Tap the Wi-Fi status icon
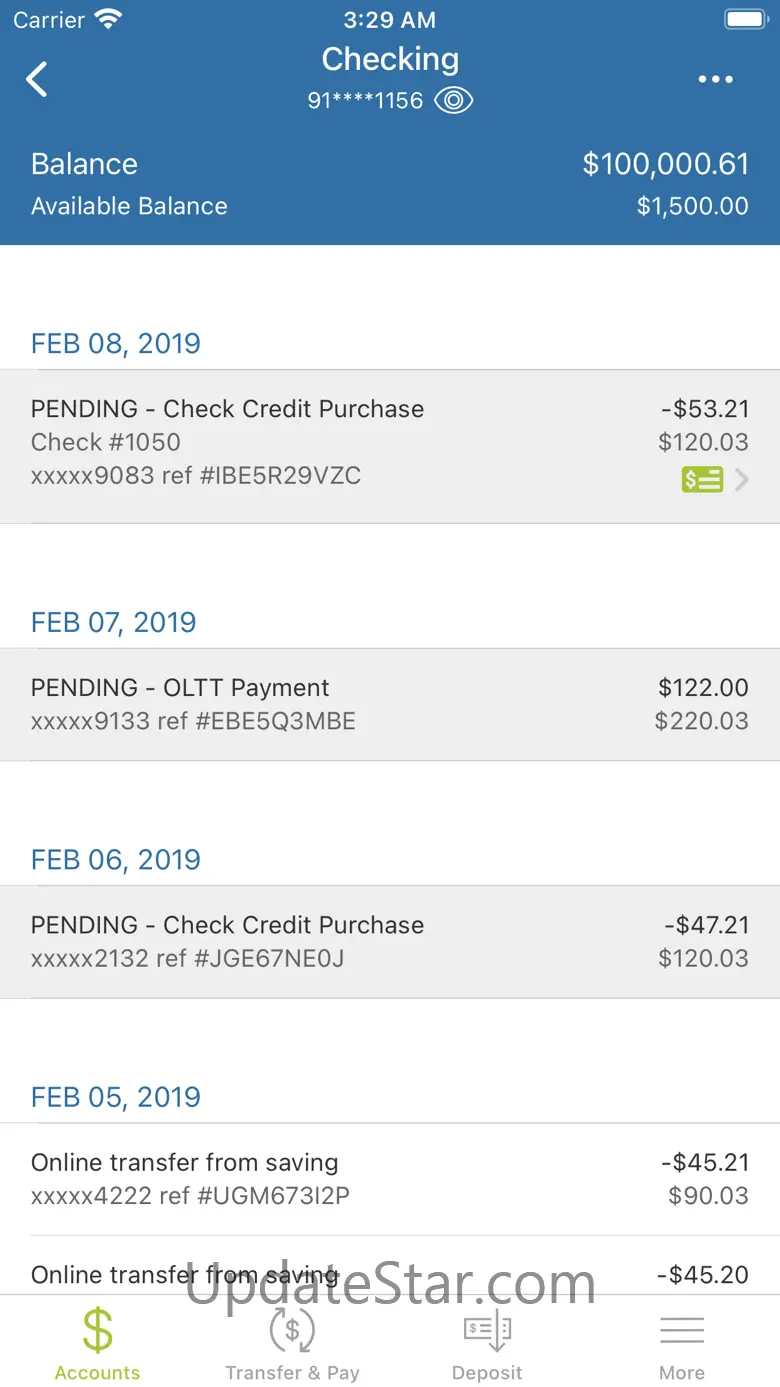The image size is (780, 1387). (x=108, y=19)
